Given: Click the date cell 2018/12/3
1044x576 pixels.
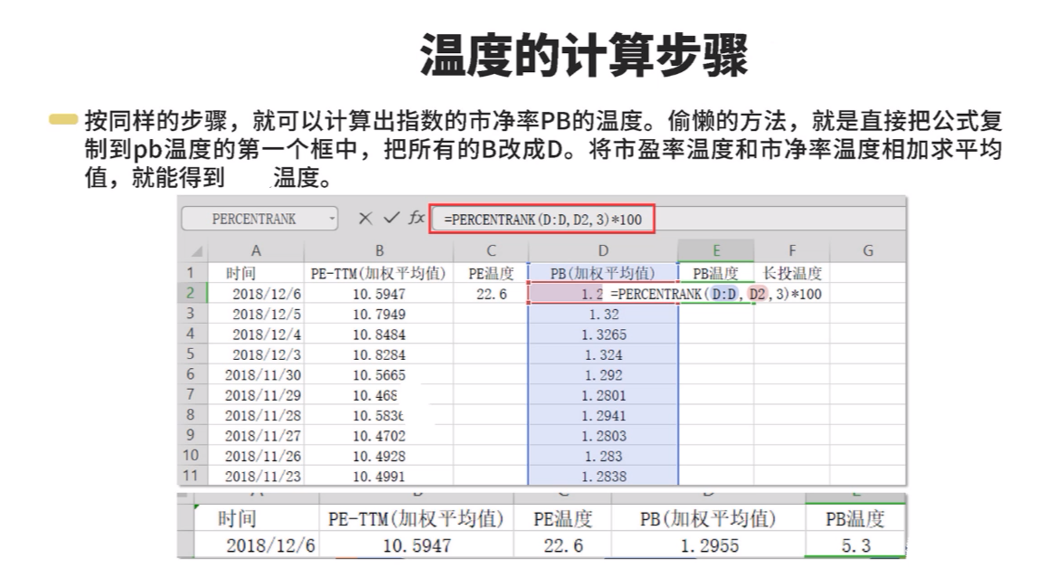Looking at the screenshot, I should point(256,354).
